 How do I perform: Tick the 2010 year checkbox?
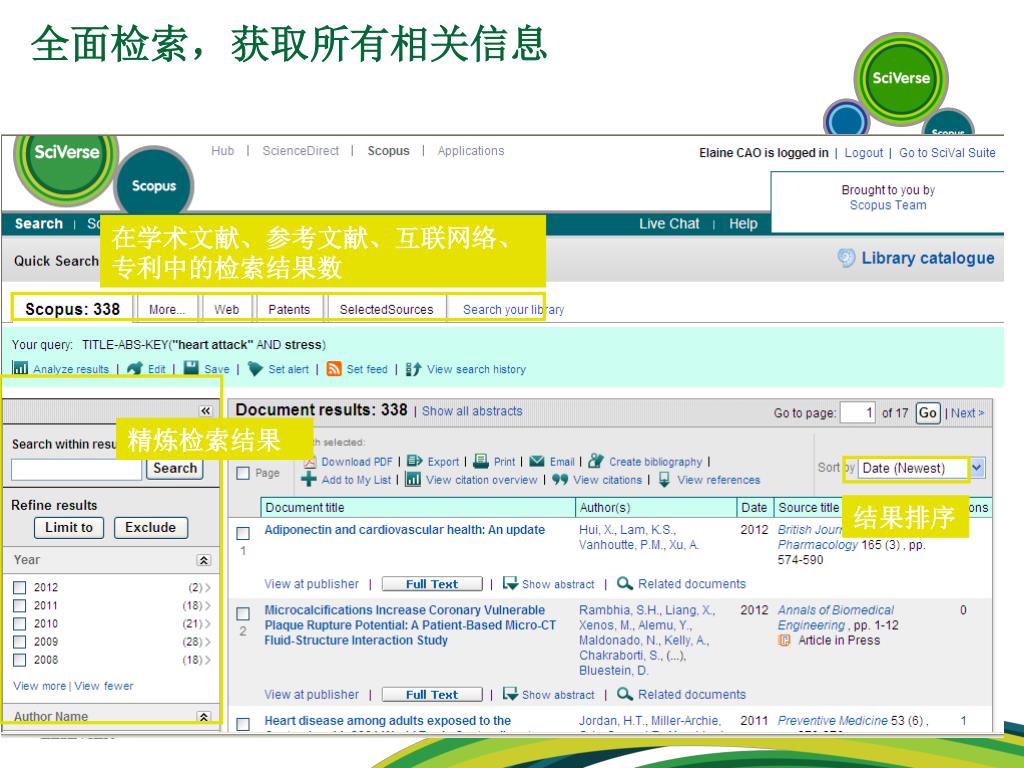coord(20,624)
